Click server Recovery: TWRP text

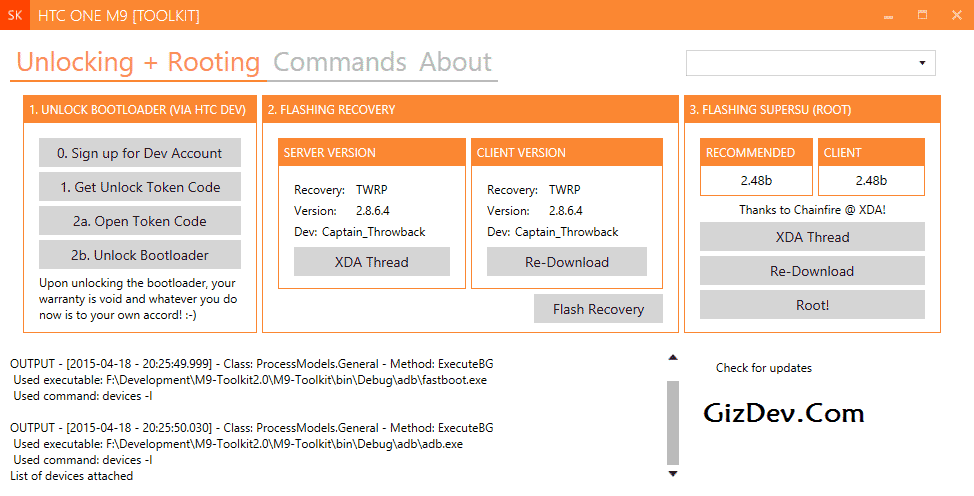point(340,190)
